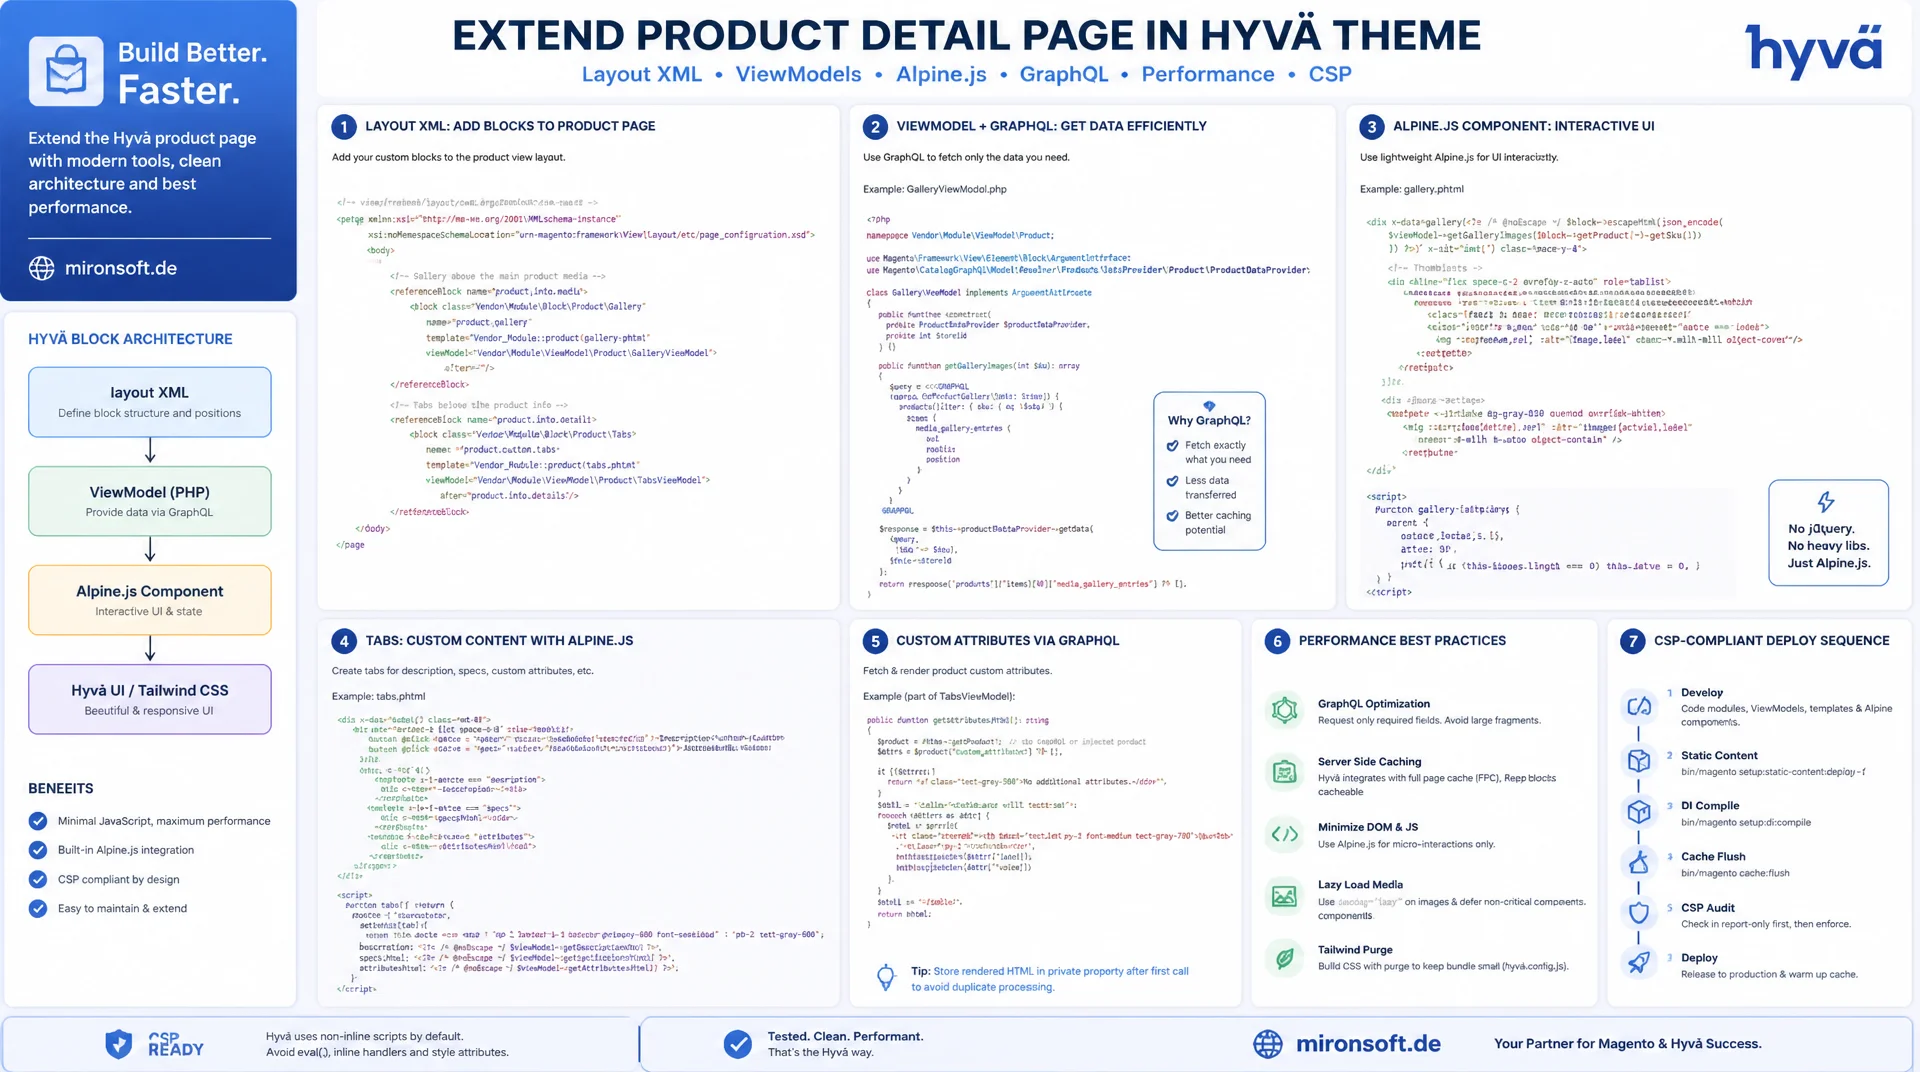Click the Tailwind Purge leaf icon

tap(1285, 958)
